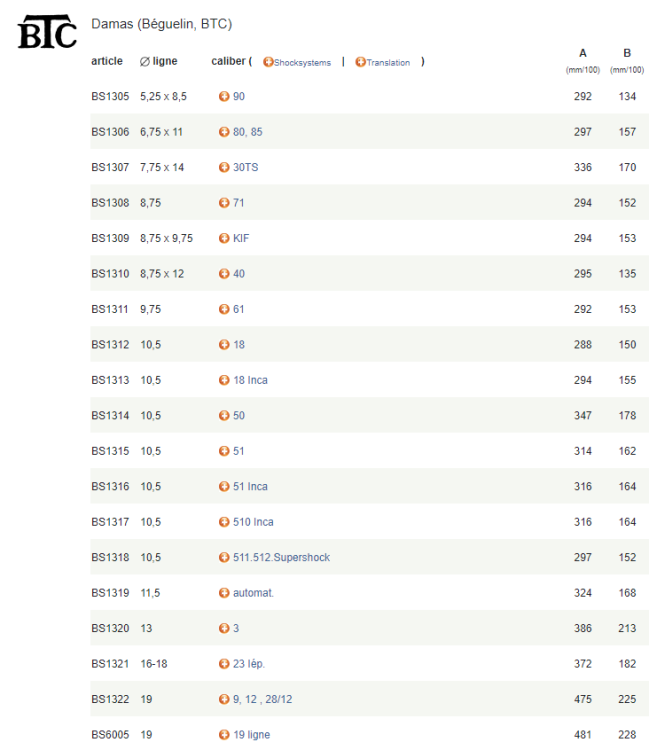Click the plus icon in row BS1315
The width and height of the screenshot is (649, 750).
coord(224,451)
